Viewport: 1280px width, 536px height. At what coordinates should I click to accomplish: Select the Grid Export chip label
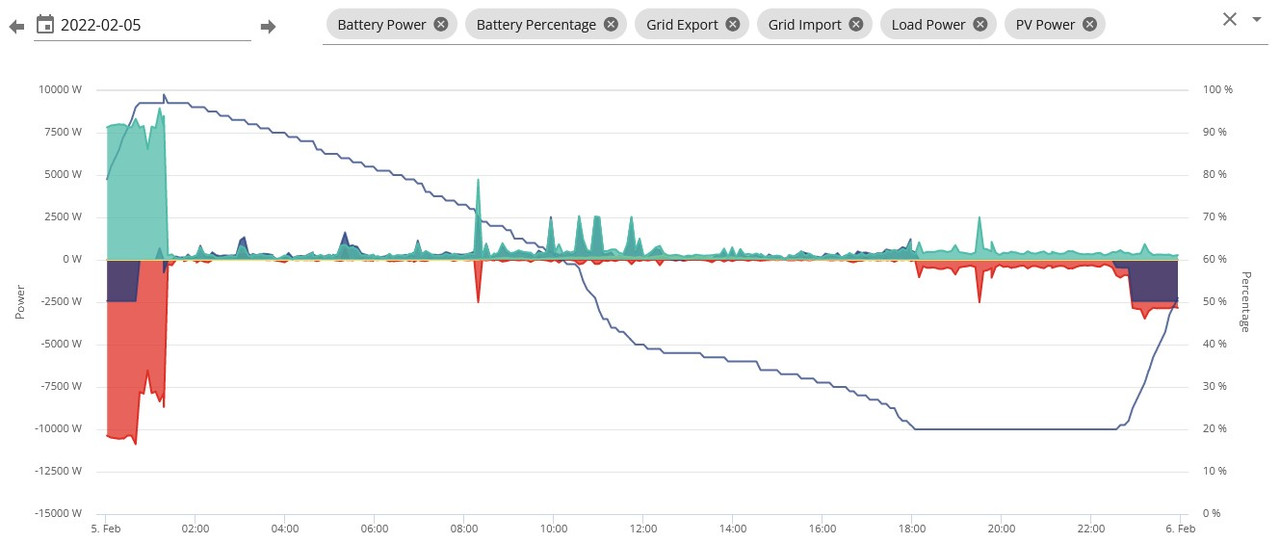click(x=682, y=24)
